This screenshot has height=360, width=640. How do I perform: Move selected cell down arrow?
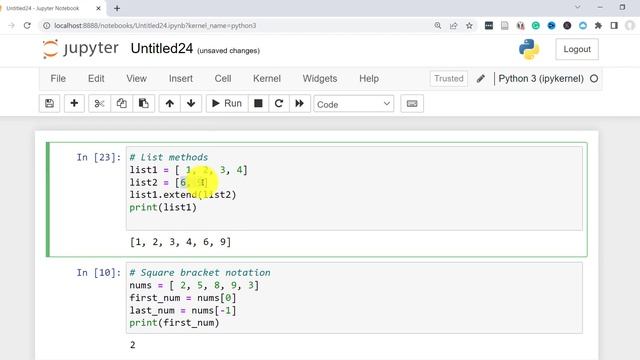coord(191,104)
